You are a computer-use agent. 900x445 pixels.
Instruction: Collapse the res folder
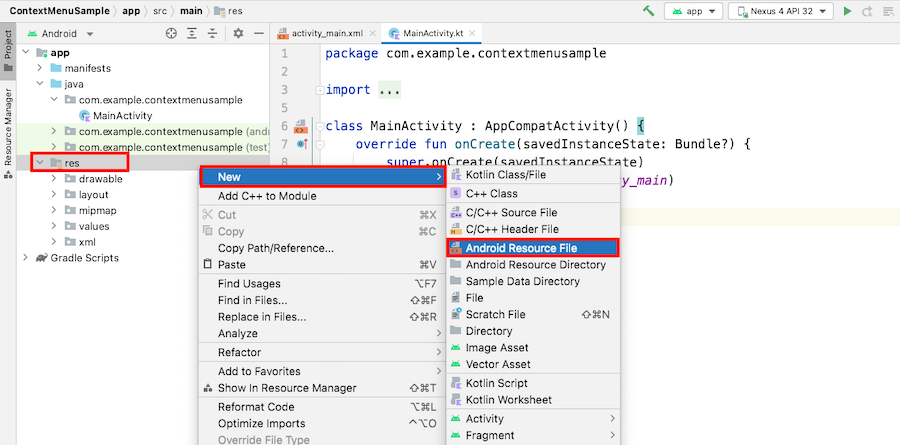point(40,163)
